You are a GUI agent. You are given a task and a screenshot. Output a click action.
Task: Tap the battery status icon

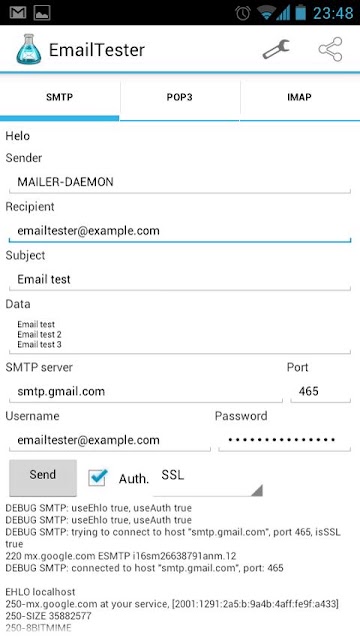point(300,13)
